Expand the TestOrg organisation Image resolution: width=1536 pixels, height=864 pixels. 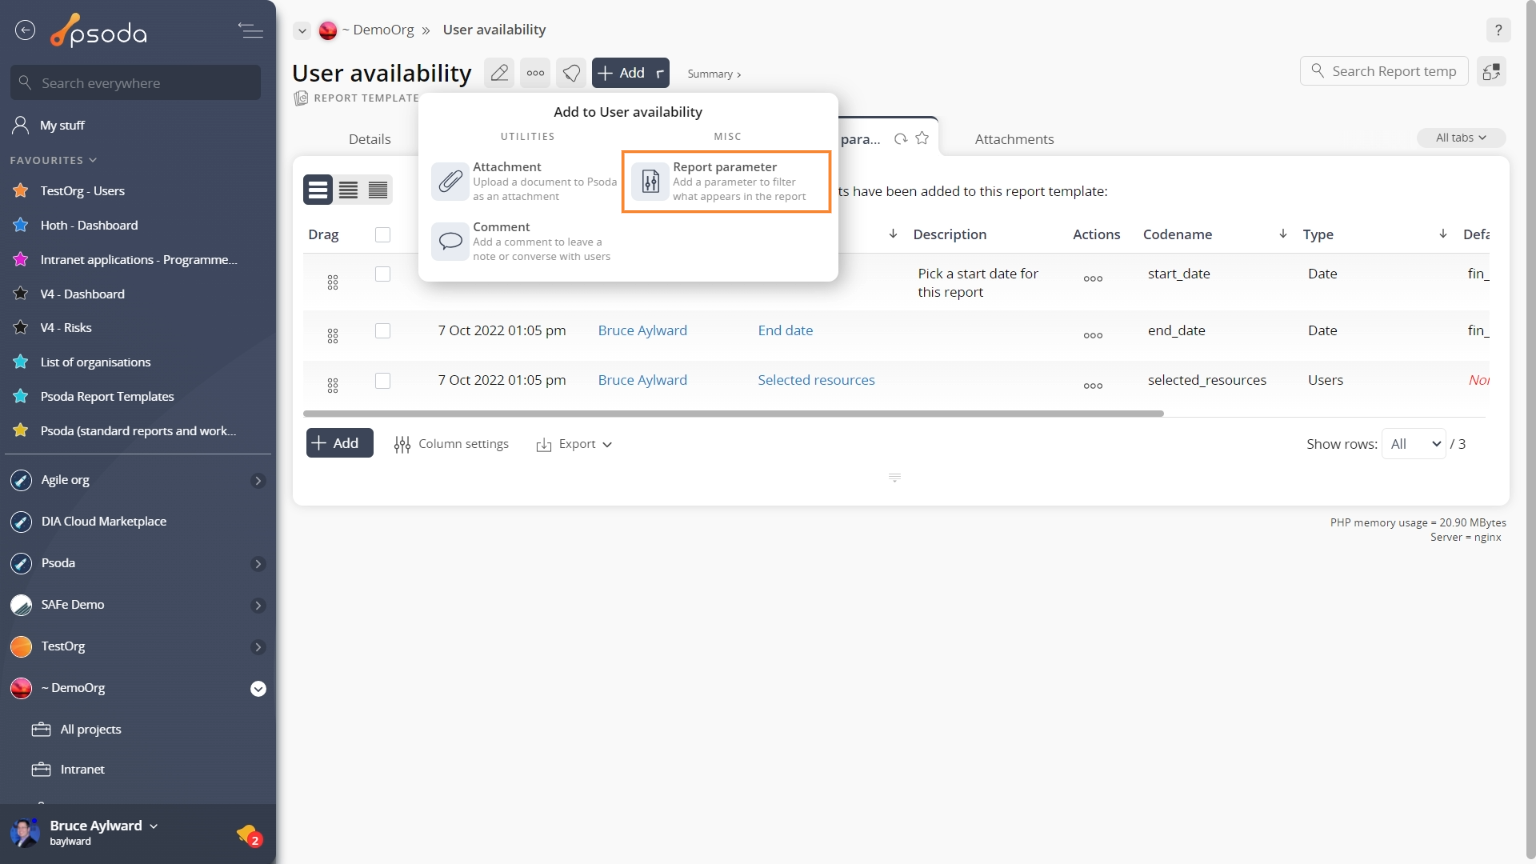258,647
